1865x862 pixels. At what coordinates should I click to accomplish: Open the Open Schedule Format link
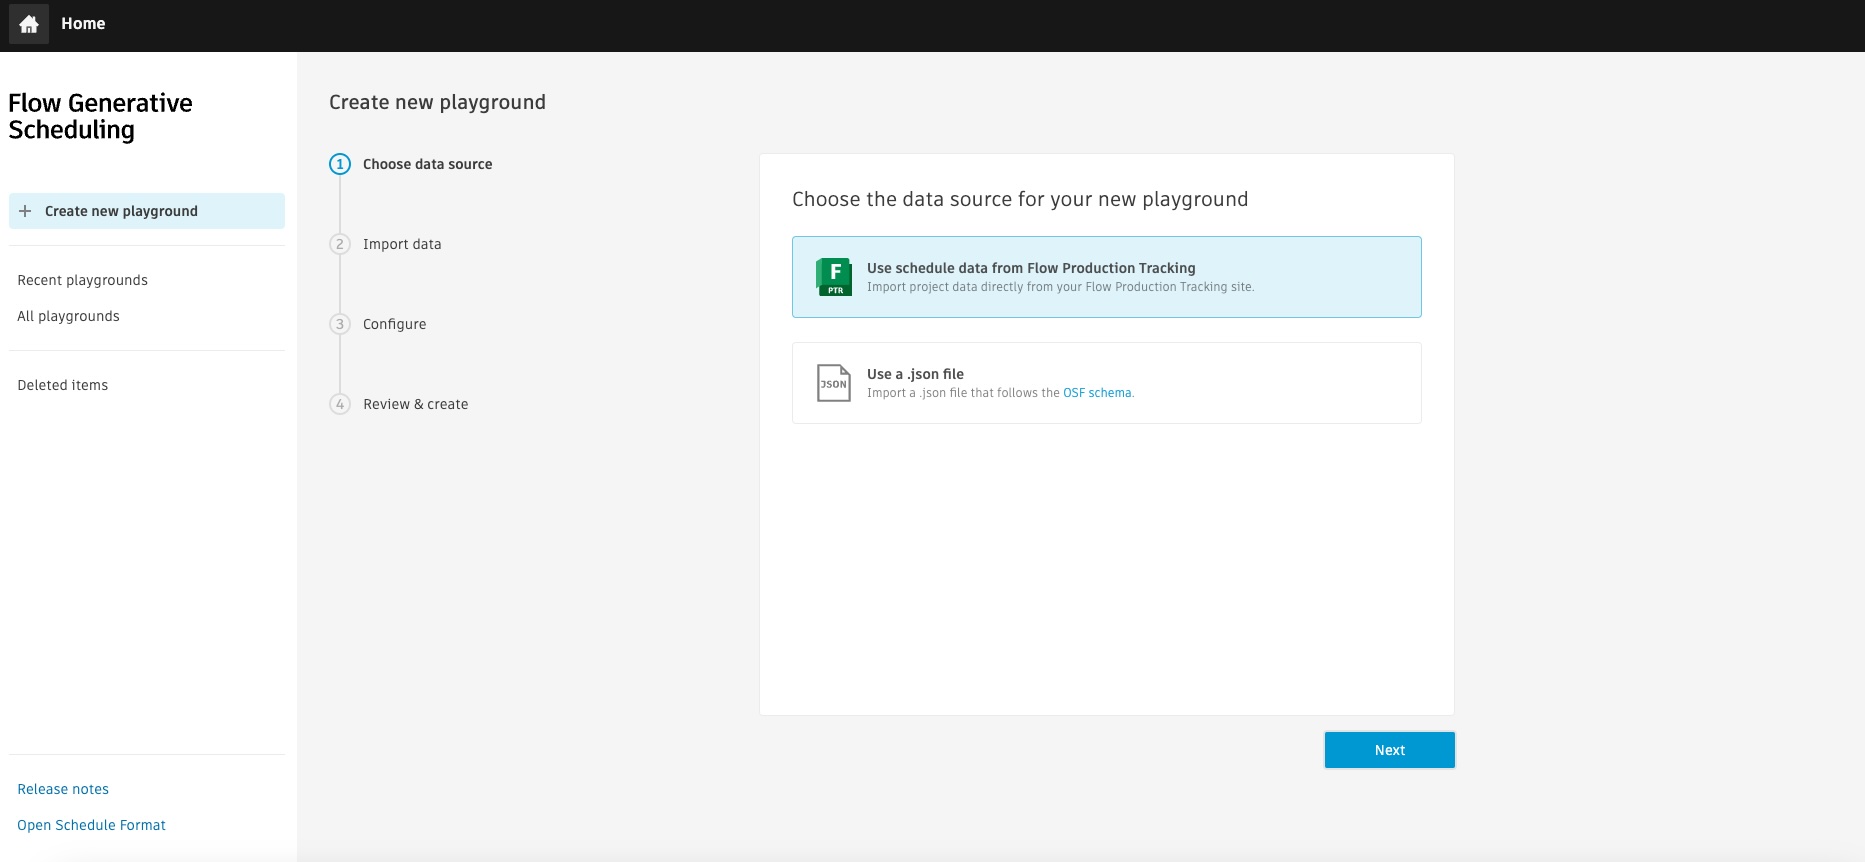[x=91, y=825]
